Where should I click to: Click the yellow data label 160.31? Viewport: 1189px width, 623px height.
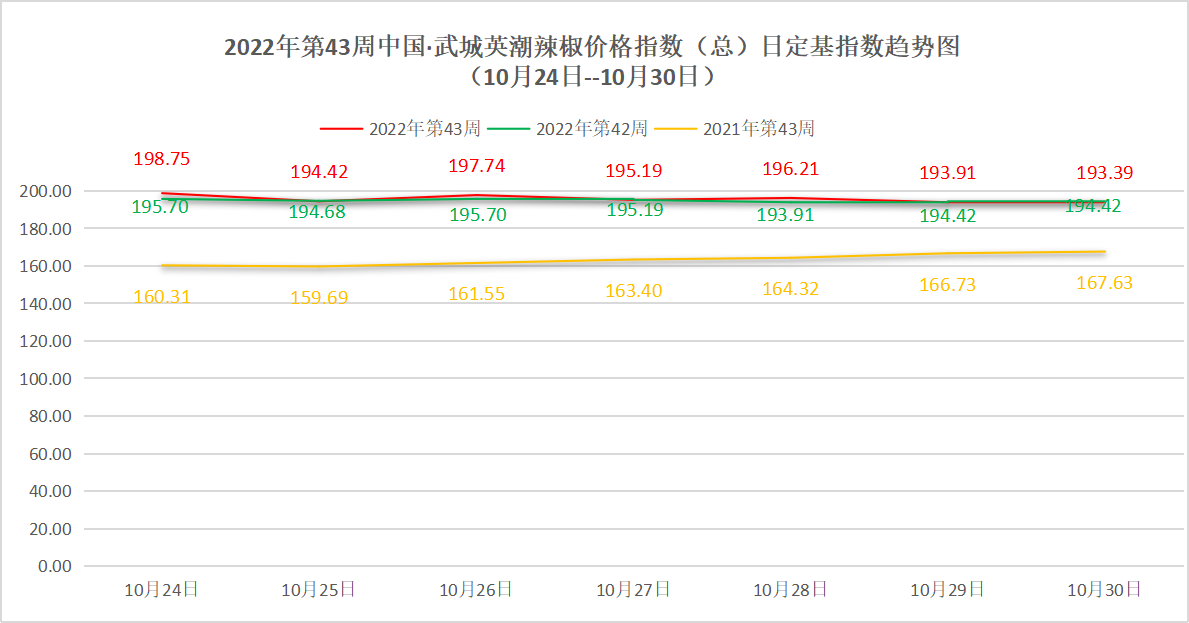(x=161, y=296)
